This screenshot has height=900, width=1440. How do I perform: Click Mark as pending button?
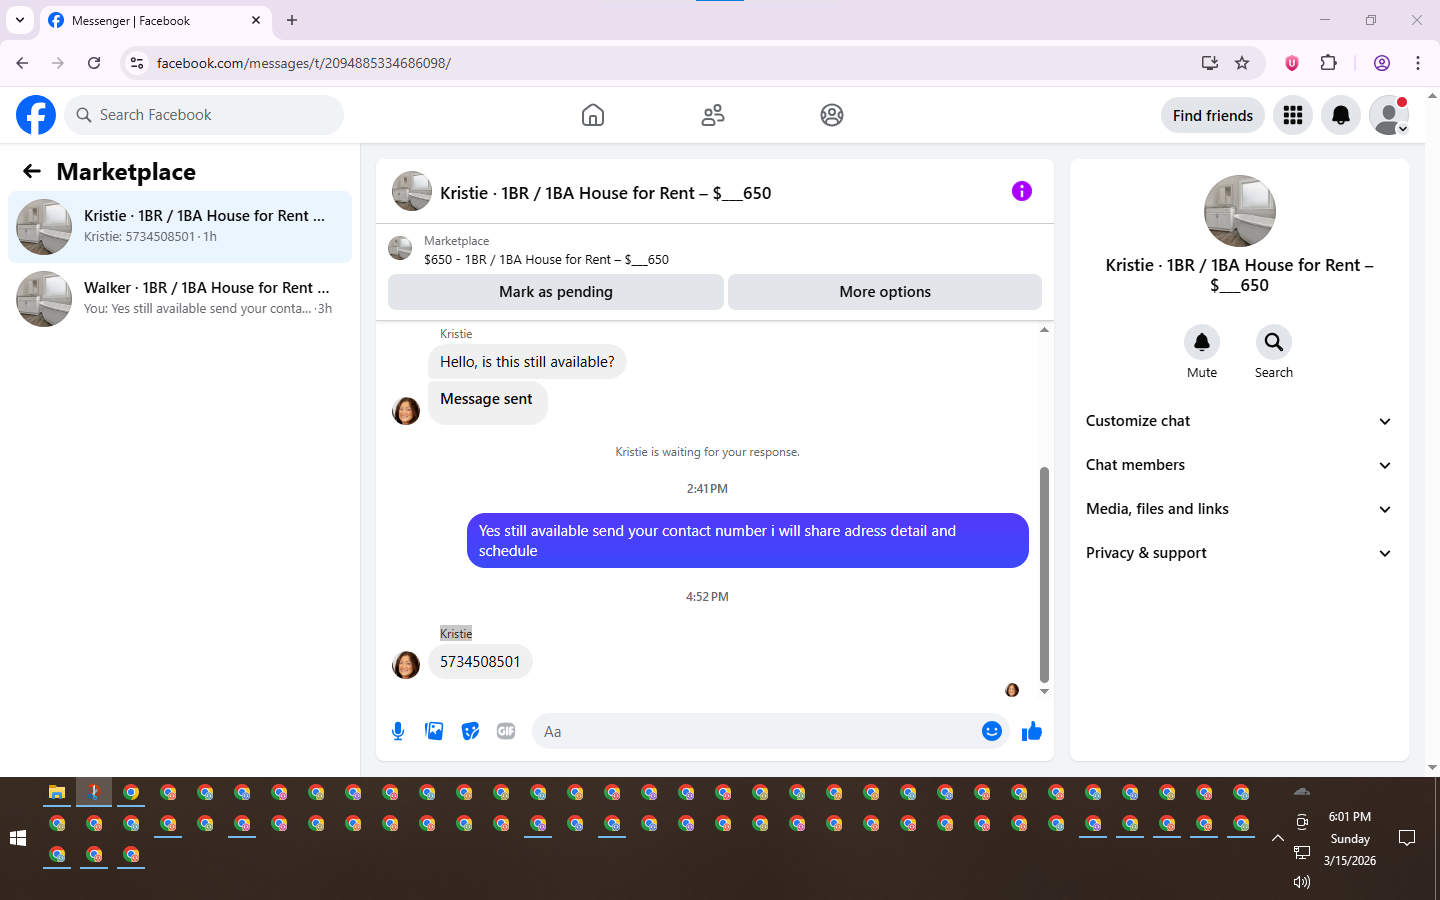click(556, 292)
